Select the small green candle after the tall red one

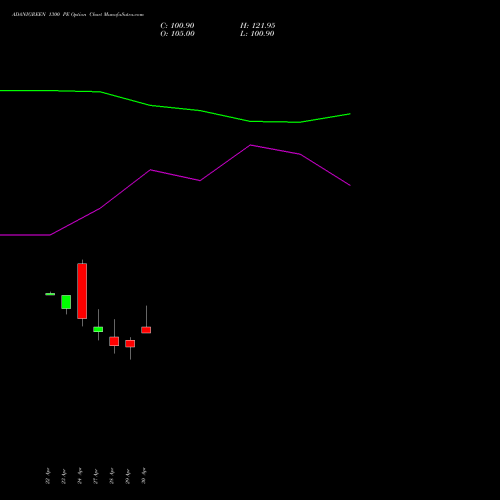98,329
